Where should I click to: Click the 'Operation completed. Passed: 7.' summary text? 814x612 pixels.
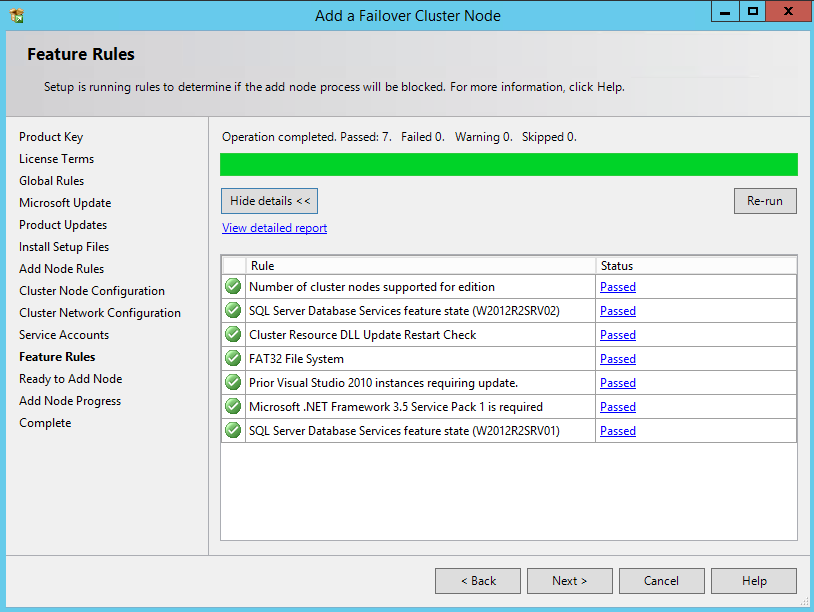tap(307, 137)
